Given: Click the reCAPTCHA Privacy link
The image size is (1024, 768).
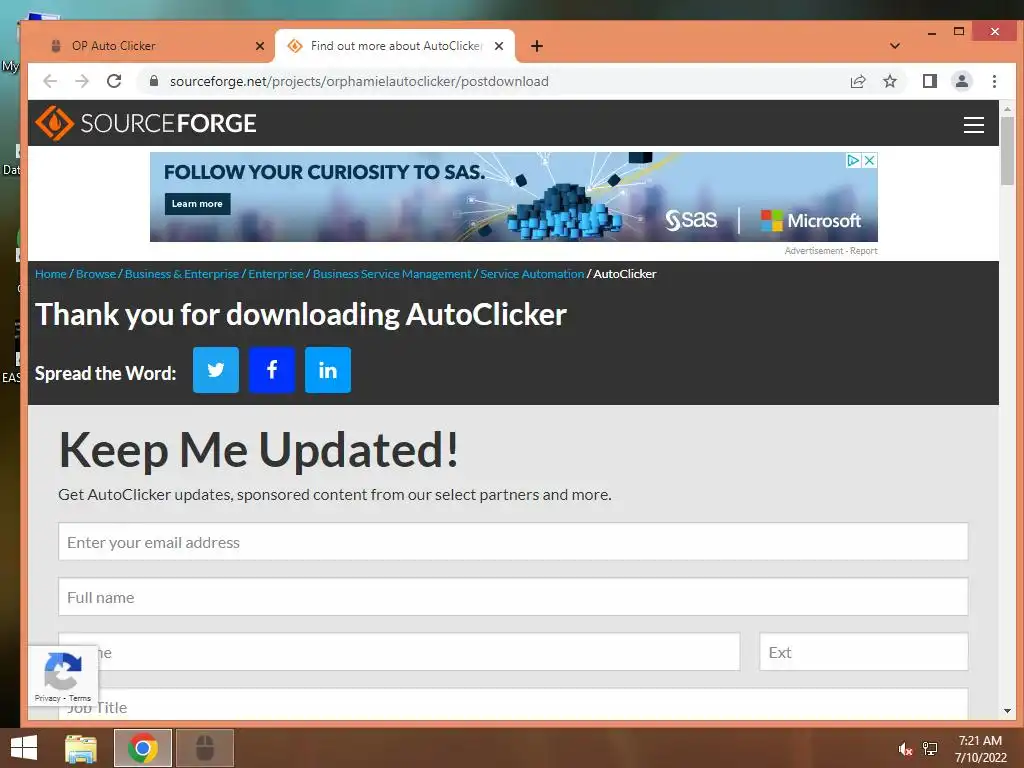Looking at the screenshot, I should click(47, 698).
